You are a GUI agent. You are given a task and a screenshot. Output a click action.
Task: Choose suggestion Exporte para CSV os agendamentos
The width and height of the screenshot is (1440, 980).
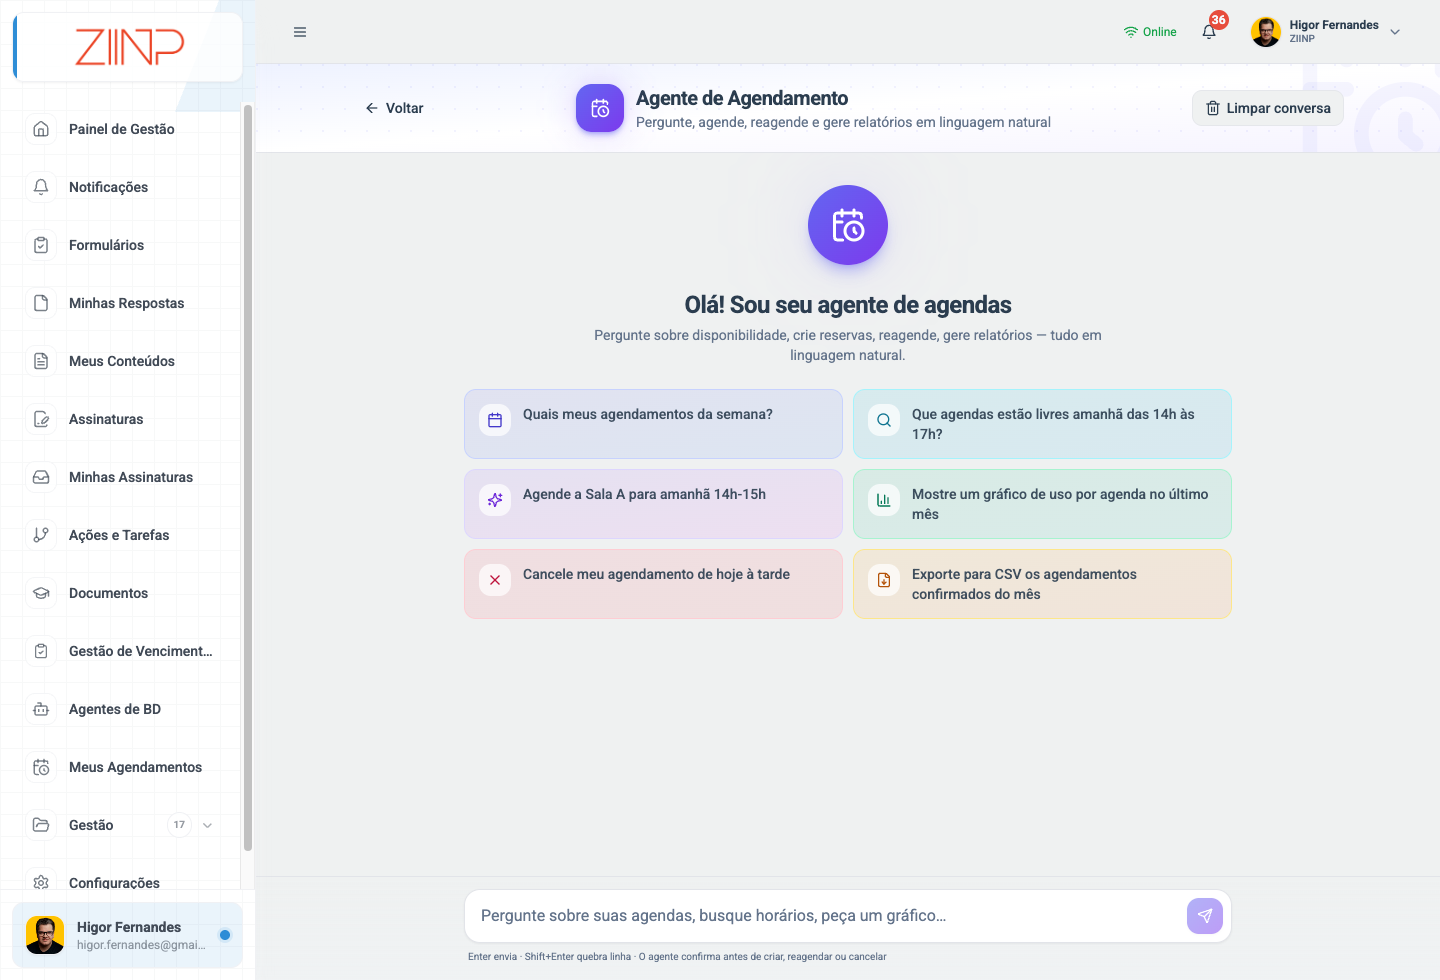[1042, 584]
